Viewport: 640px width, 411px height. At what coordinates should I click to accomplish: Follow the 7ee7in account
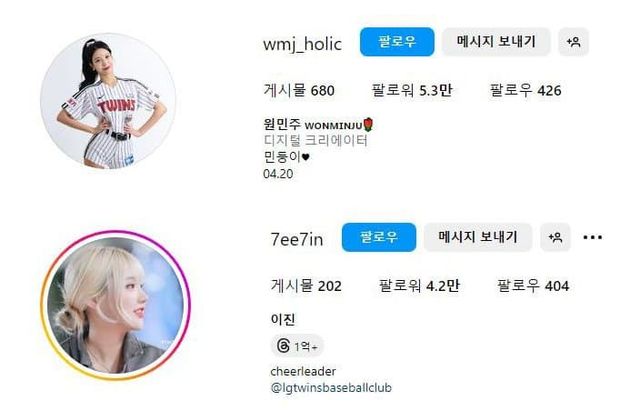click(379, 237)
